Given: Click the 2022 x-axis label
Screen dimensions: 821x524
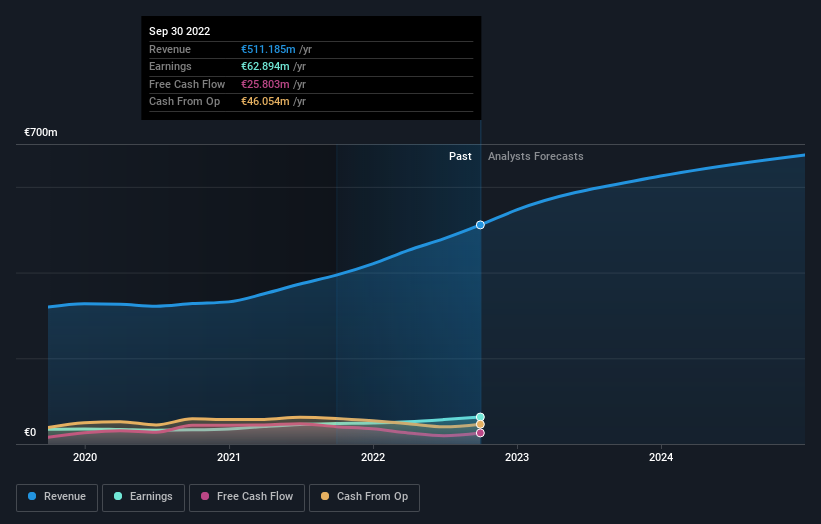Looking at the screenshot, I should [x=373, y=458].
